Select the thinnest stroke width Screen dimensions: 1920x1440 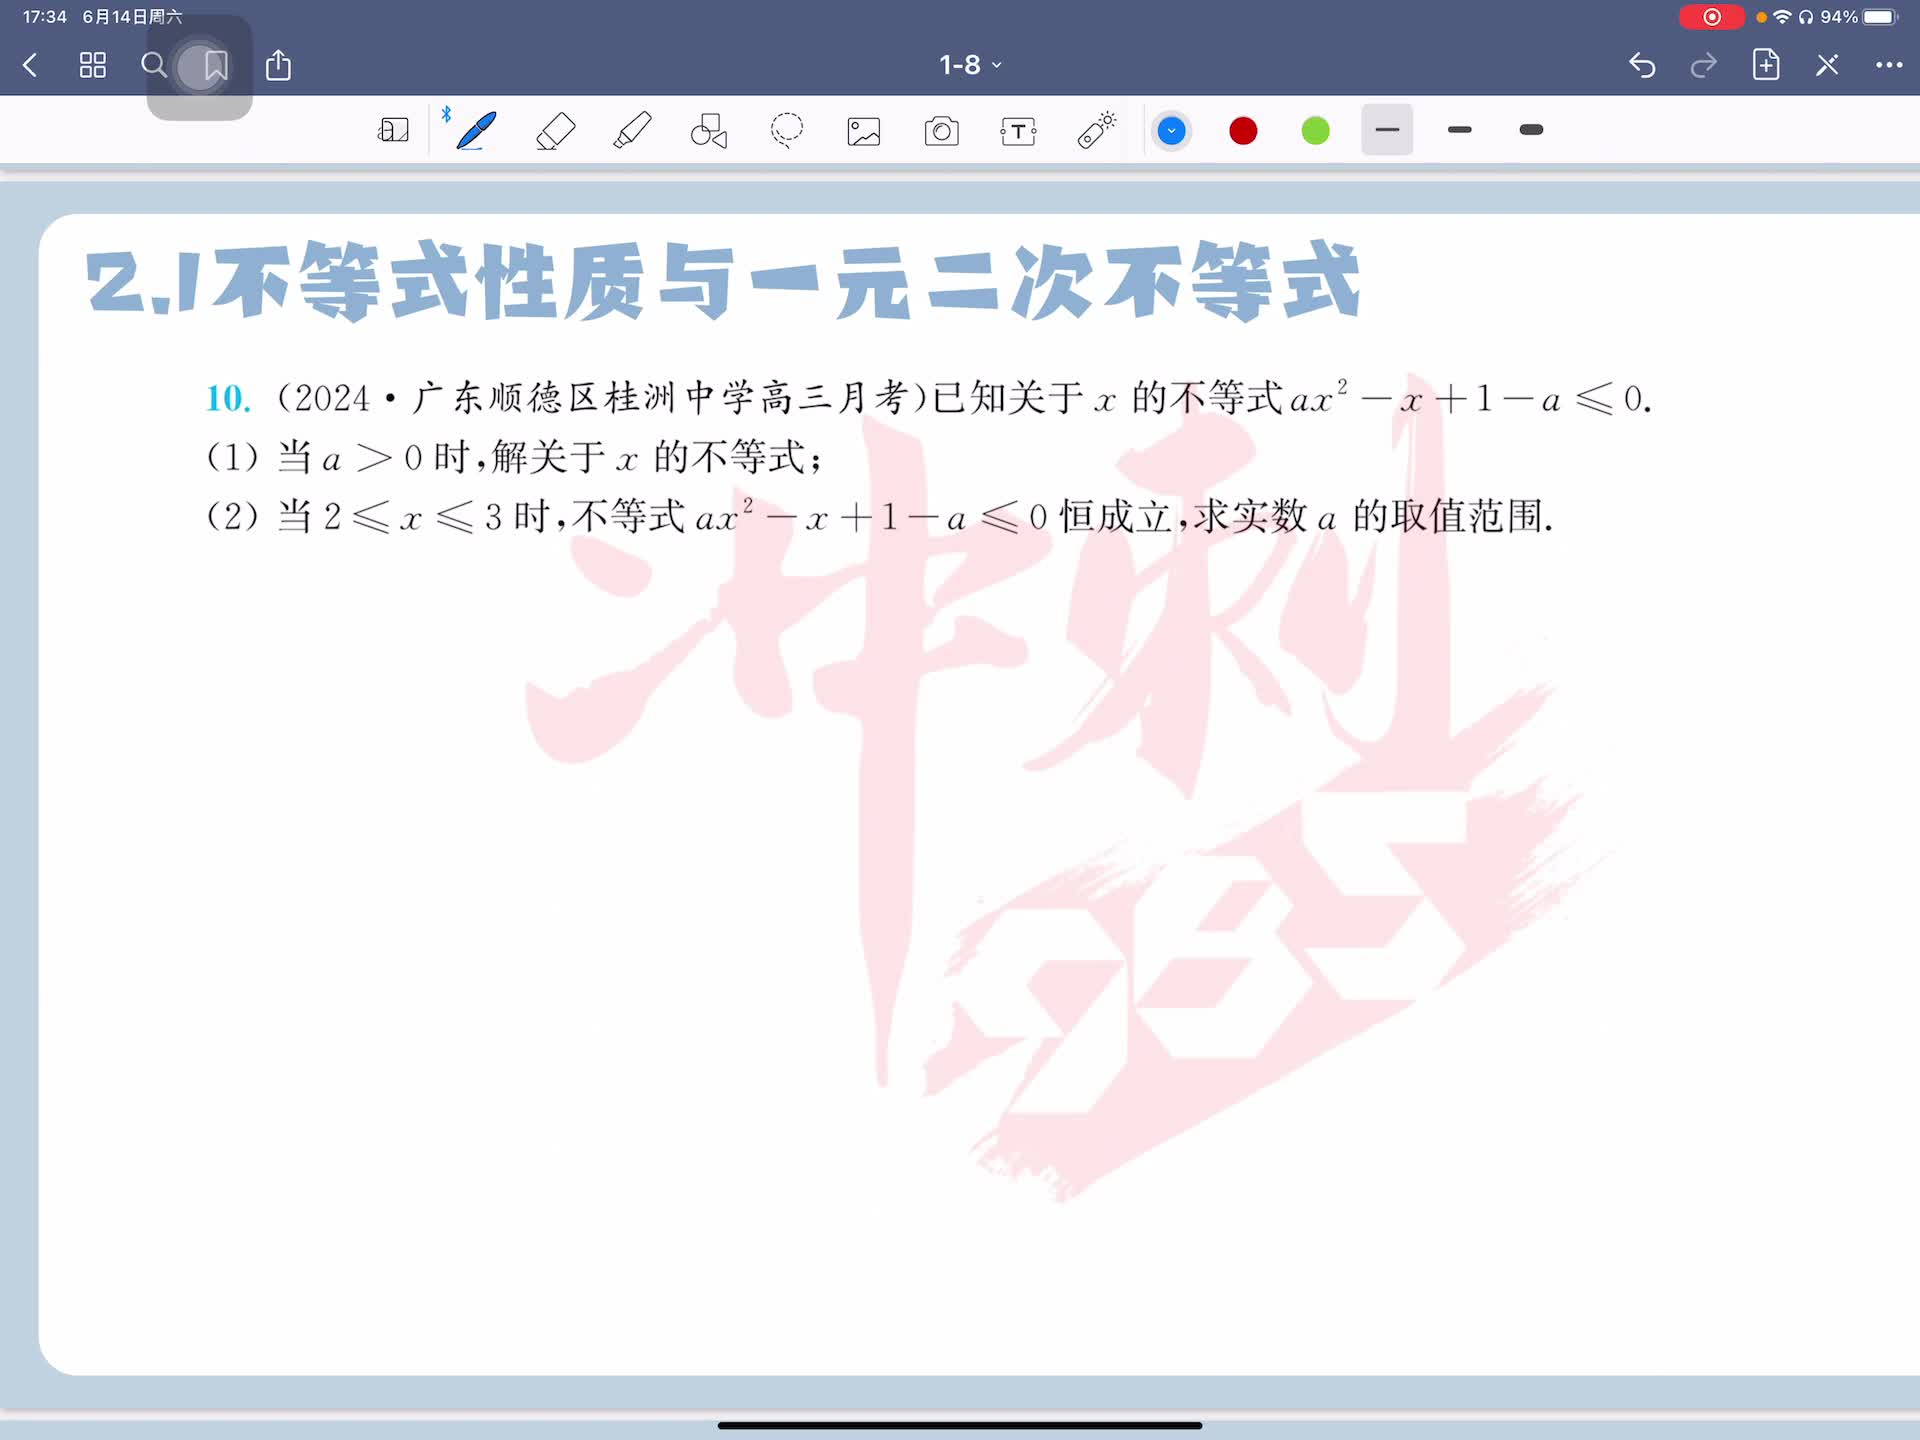[x=1387, y=130]
